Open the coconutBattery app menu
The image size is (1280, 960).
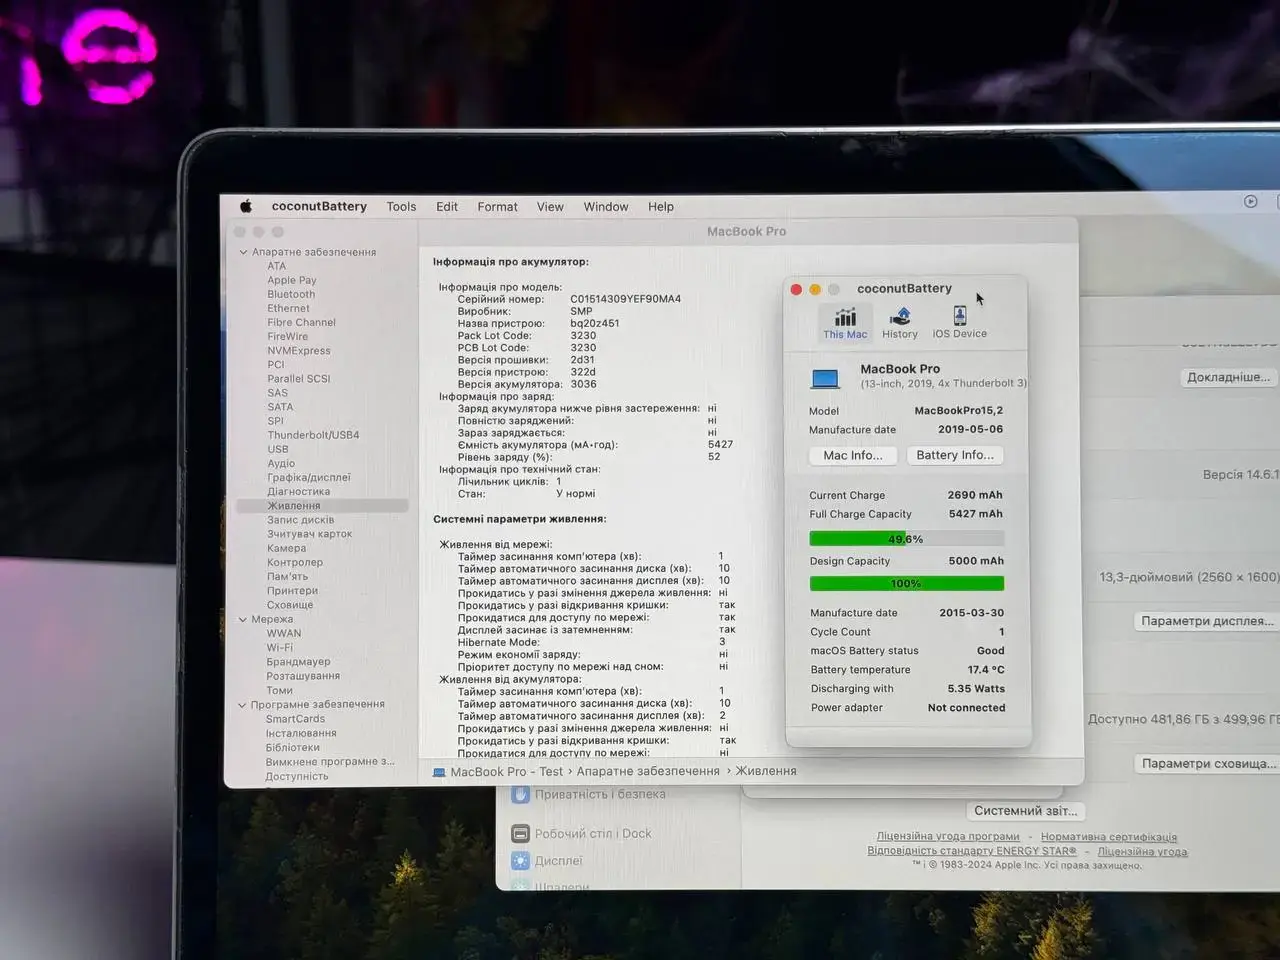point(319,206)
